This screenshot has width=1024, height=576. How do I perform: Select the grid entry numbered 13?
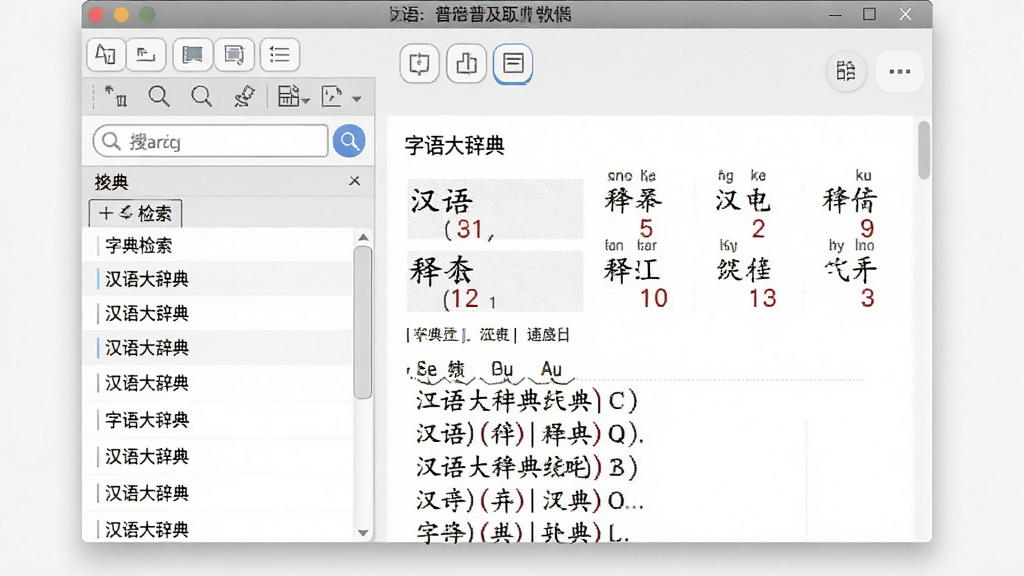[x=746, y=274]
